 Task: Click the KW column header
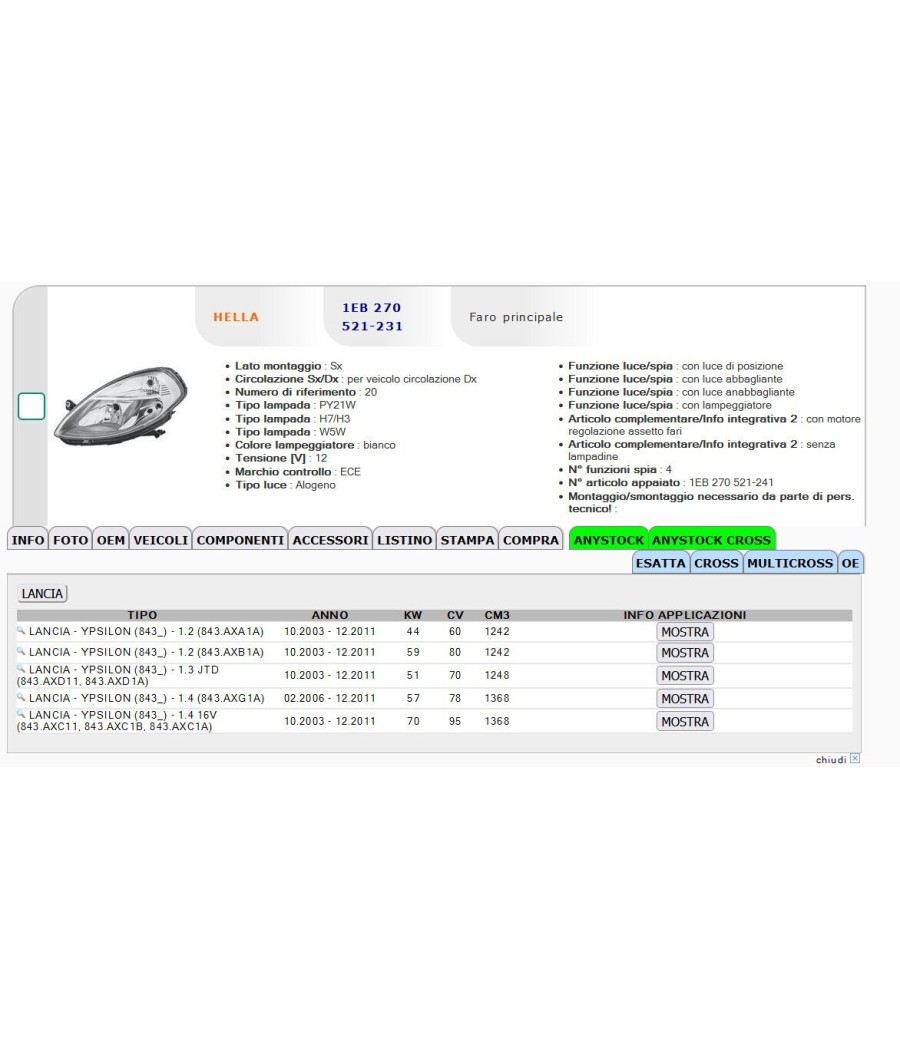click(413, 615)
